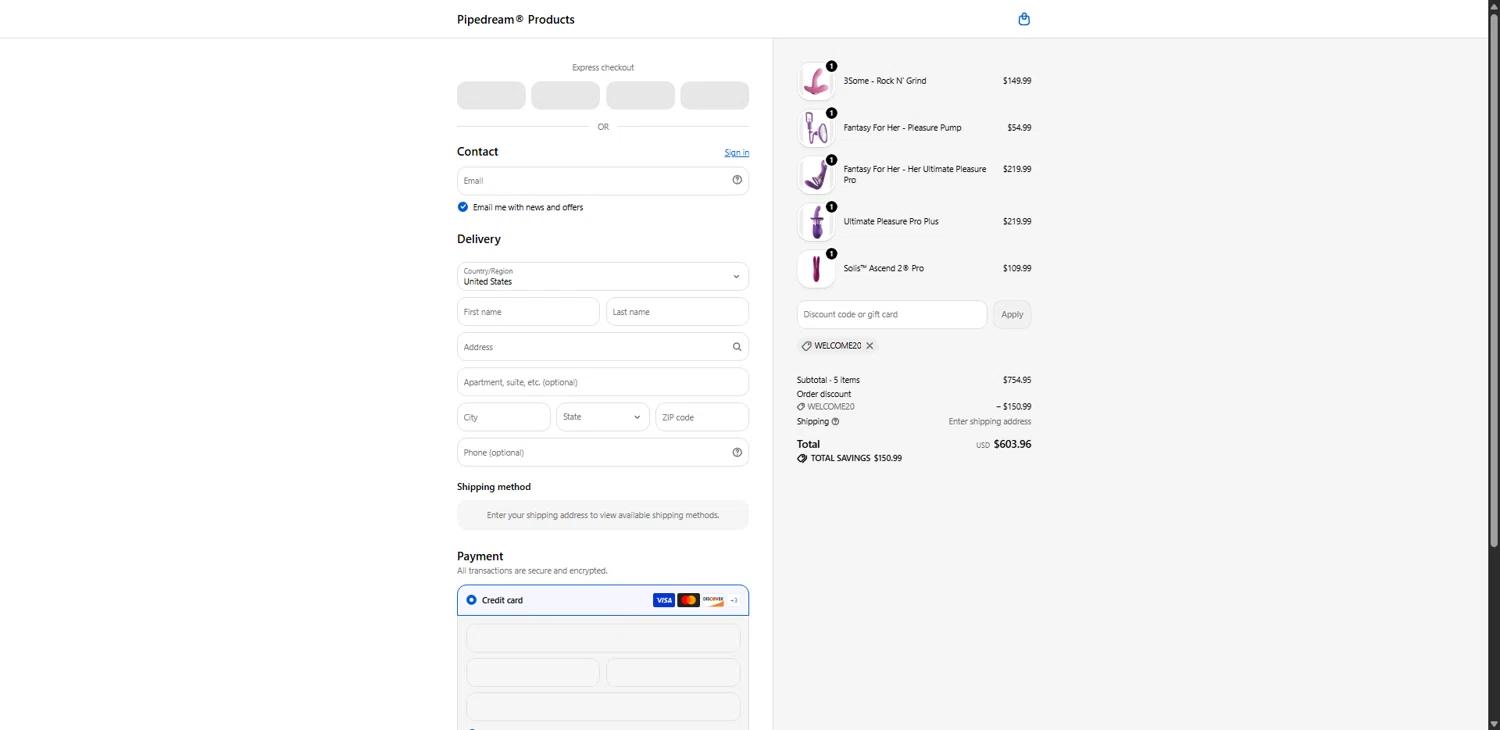Click the $109.99 price
Viewport: 1500px width, 730px height.
[x=1017, y=269]
